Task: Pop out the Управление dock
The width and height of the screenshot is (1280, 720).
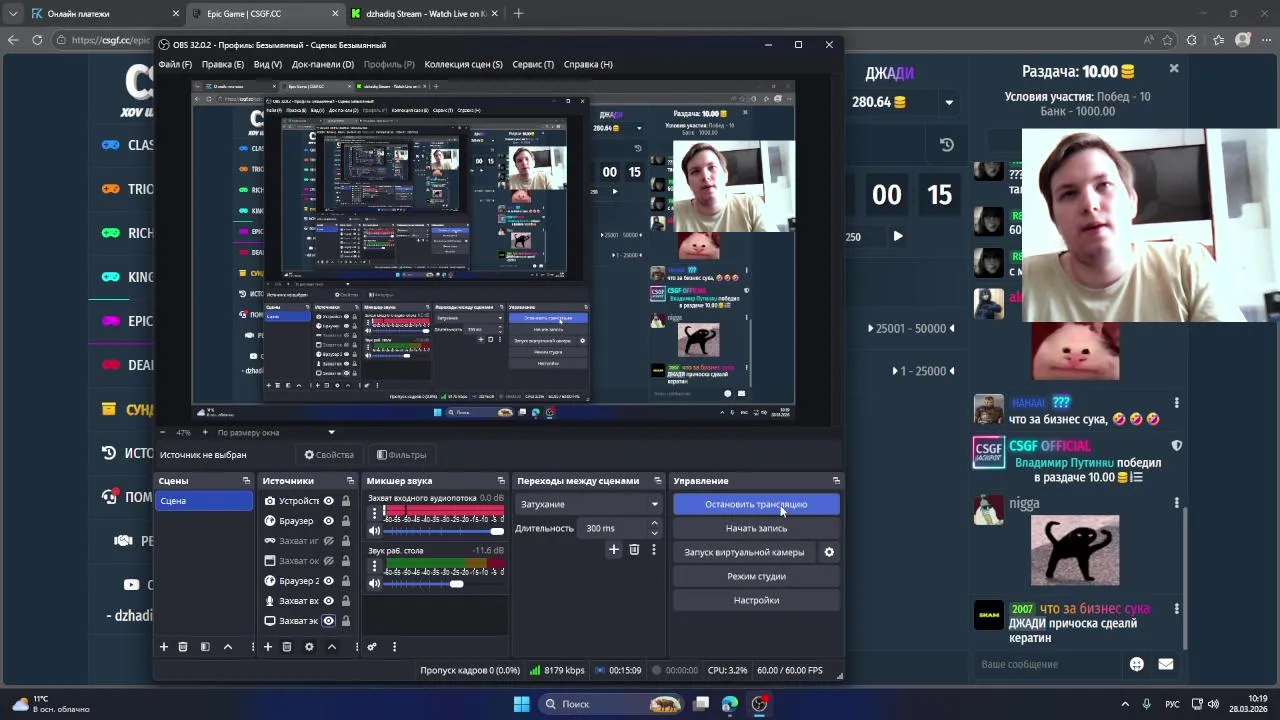Action: point(836,481)
